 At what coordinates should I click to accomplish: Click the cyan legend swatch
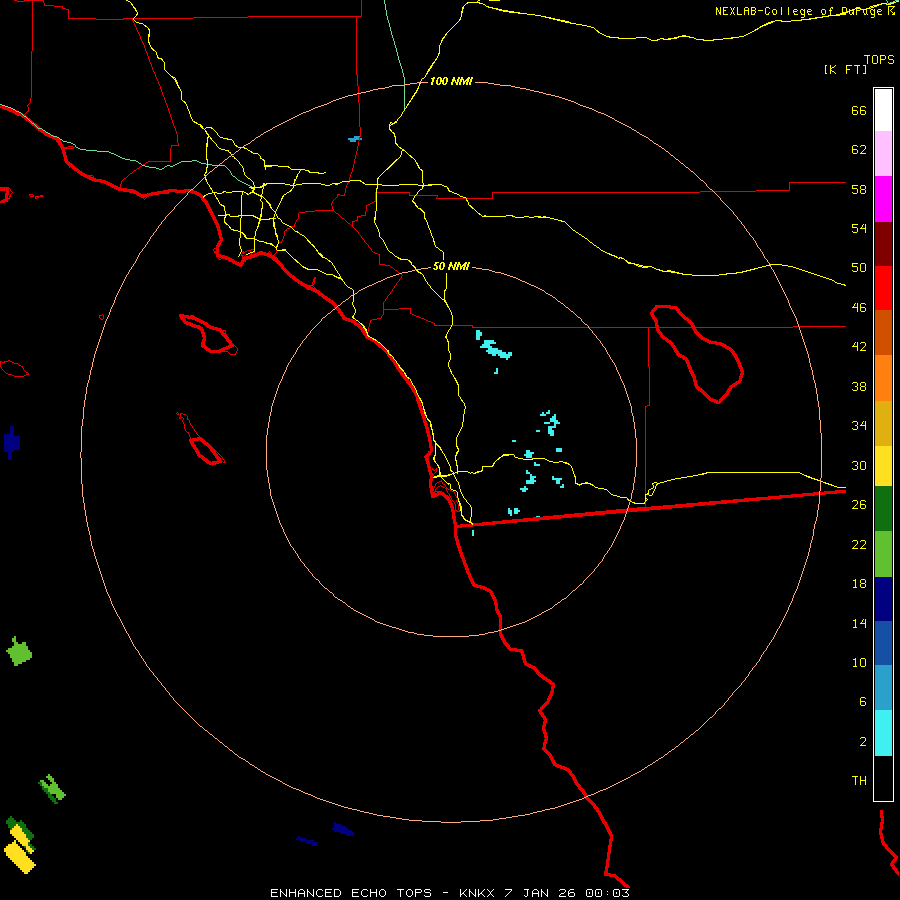pos(883,733)
